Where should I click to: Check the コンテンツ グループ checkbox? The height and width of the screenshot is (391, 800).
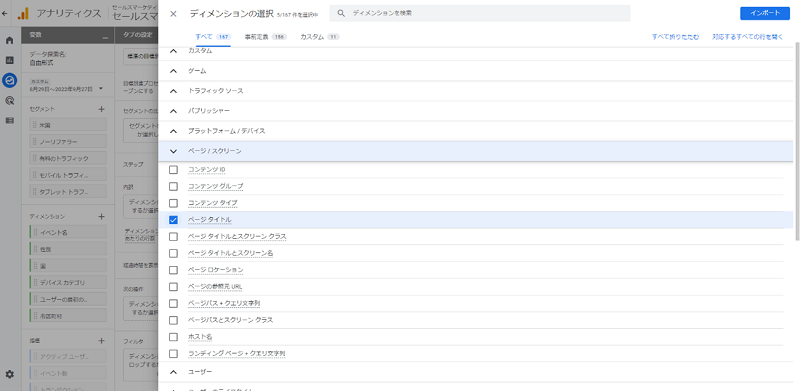click(173, 186)
